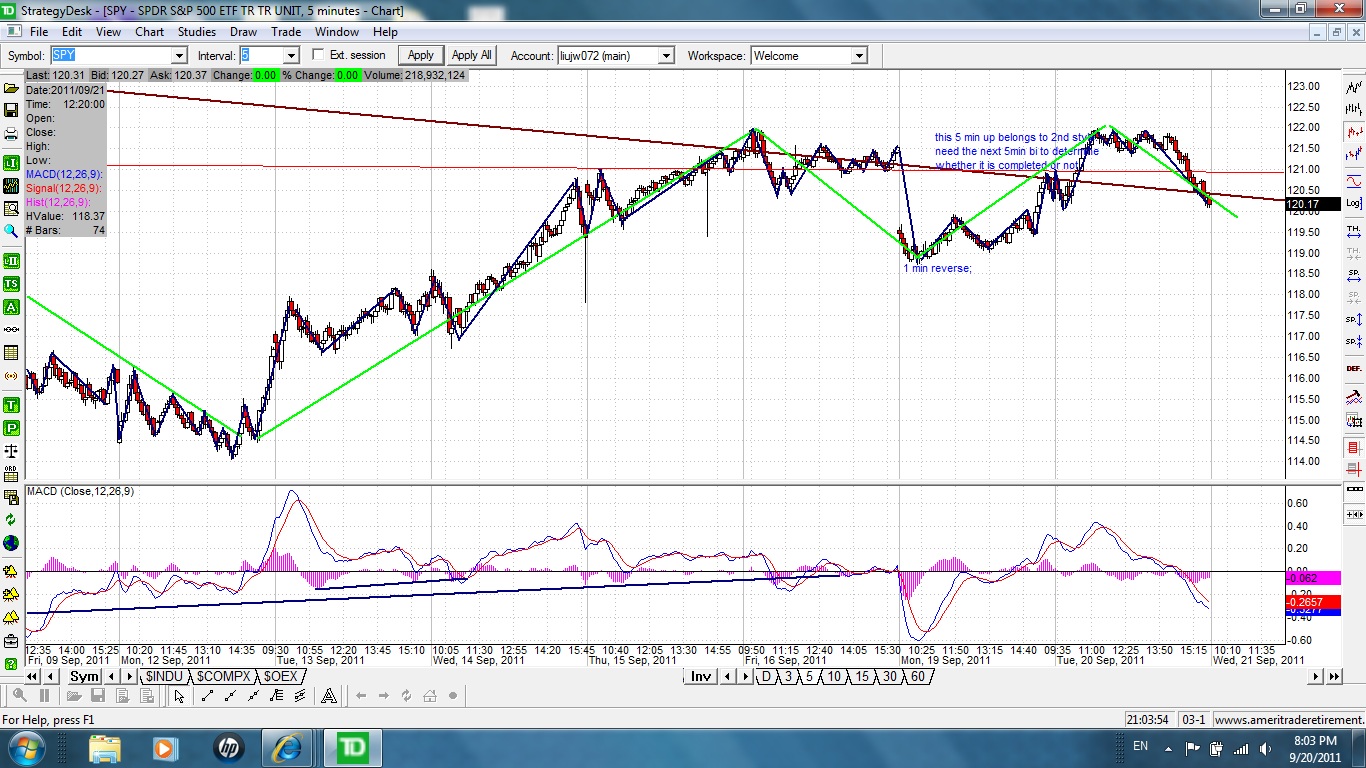Screen dimensions: 1366x768
Task: Click the open folder icon in bottom toolbar
Action: [74, 696]
